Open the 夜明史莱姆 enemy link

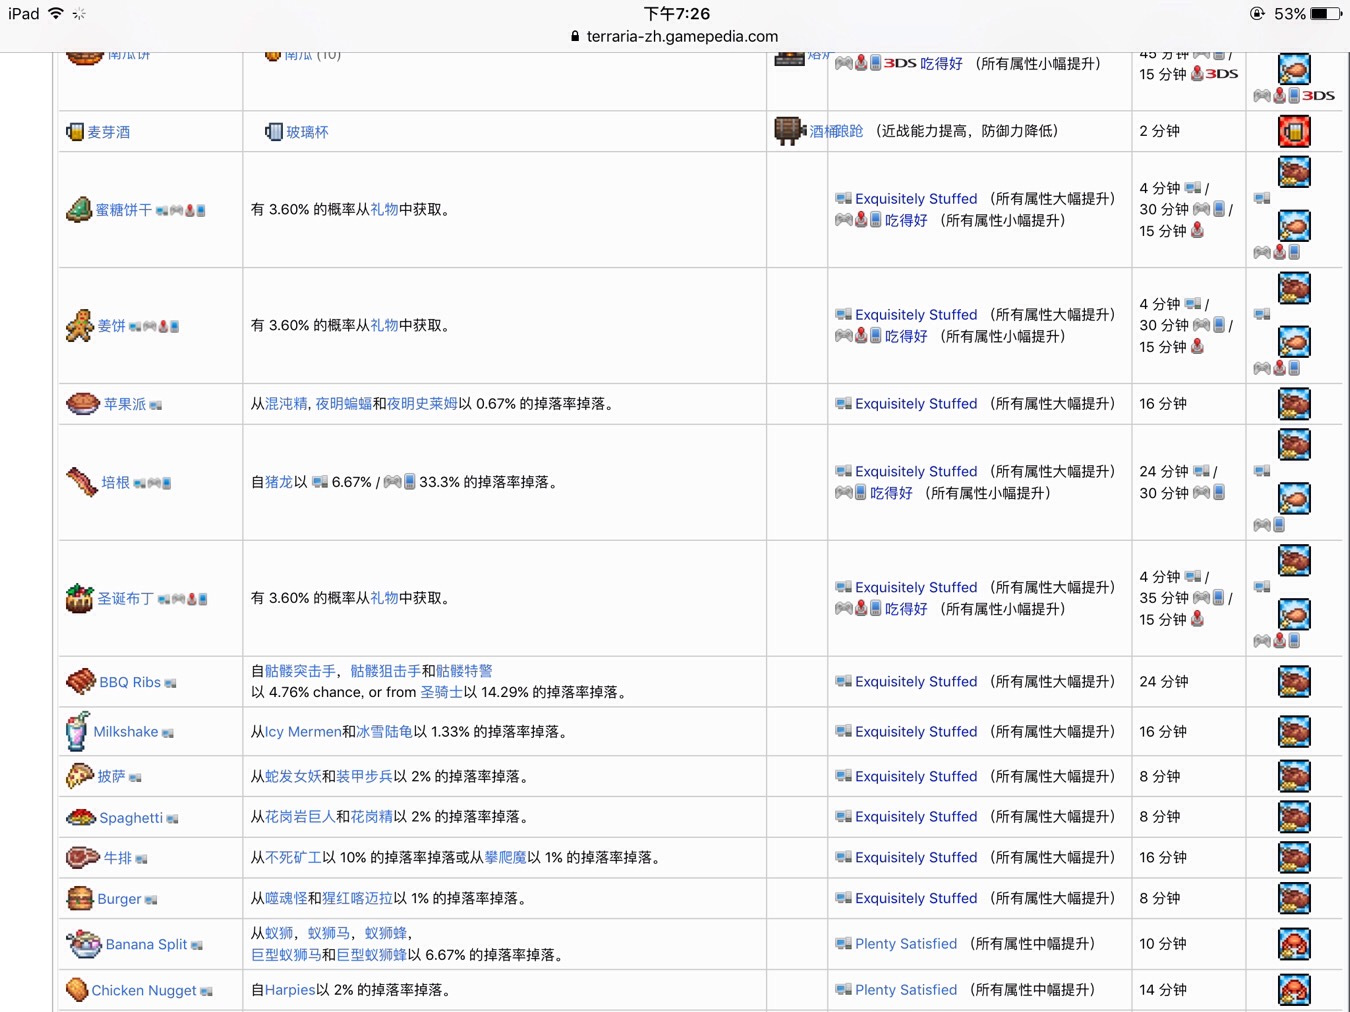click(423, 403)
